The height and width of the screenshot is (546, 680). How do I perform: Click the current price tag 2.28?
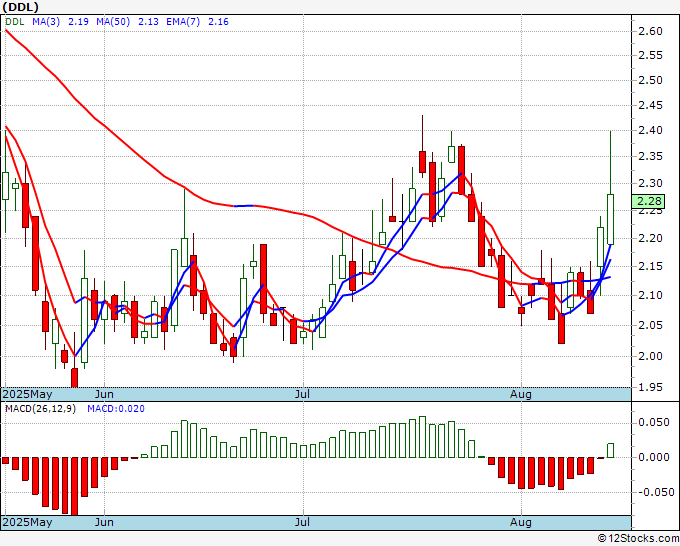tap(648, 201)
